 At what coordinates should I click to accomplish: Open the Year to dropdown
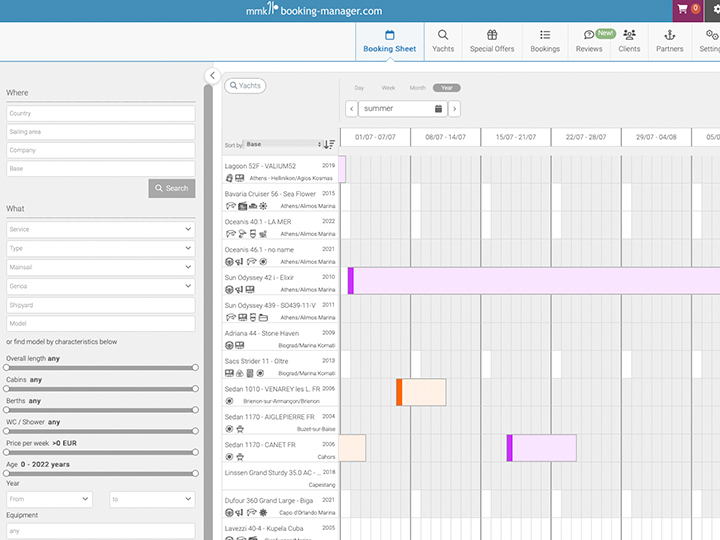(152, 499)
